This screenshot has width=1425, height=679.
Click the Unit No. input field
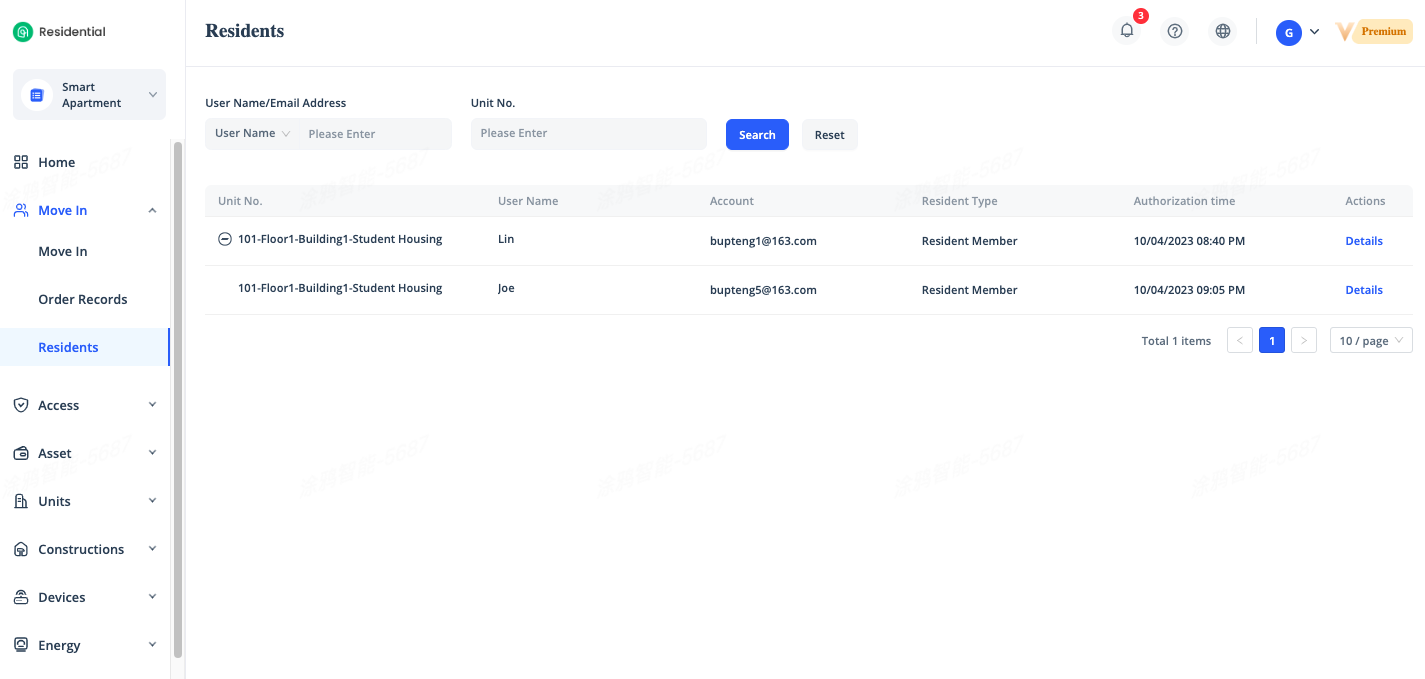(588, 134)
